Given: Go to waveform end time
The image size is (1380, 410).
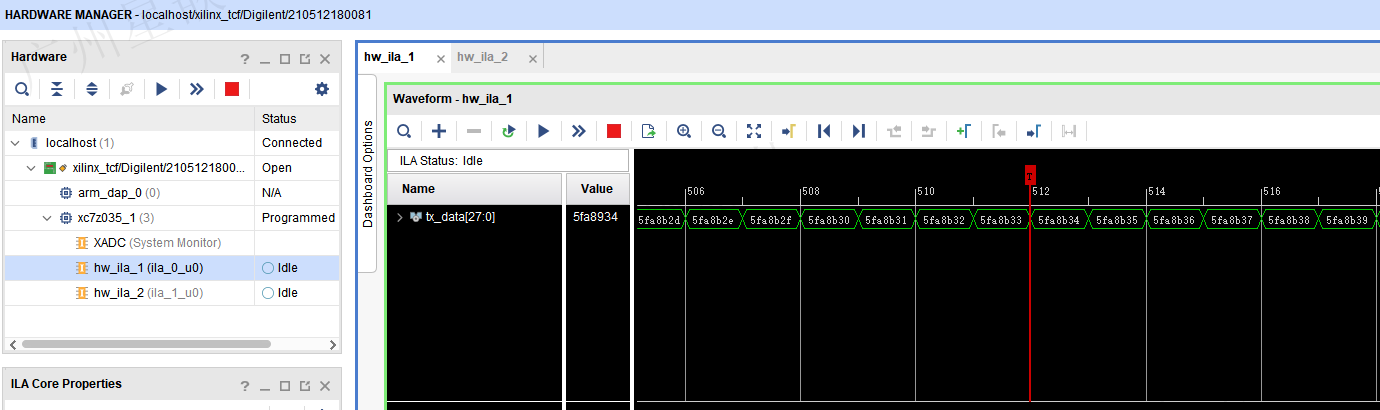Looking at the screenshot, I should pyautogui.click(x=859, y=131).
